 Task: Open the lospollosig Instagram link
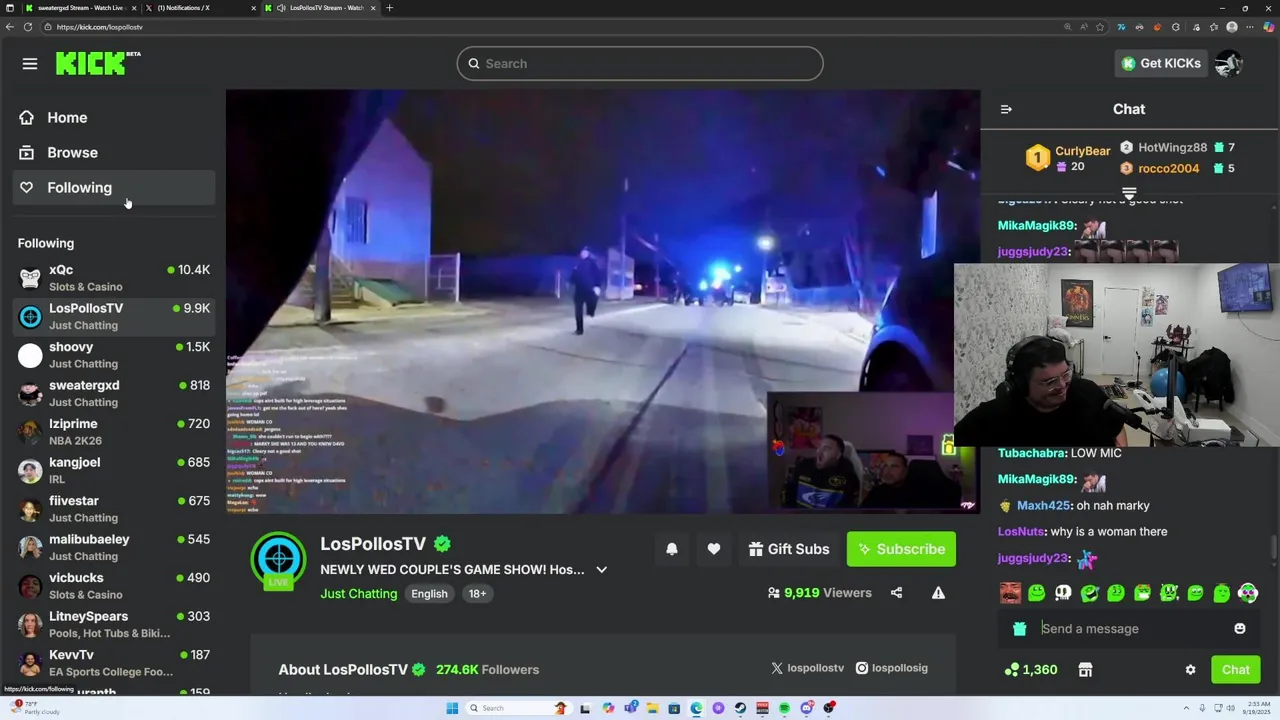(x=892, y=668)
